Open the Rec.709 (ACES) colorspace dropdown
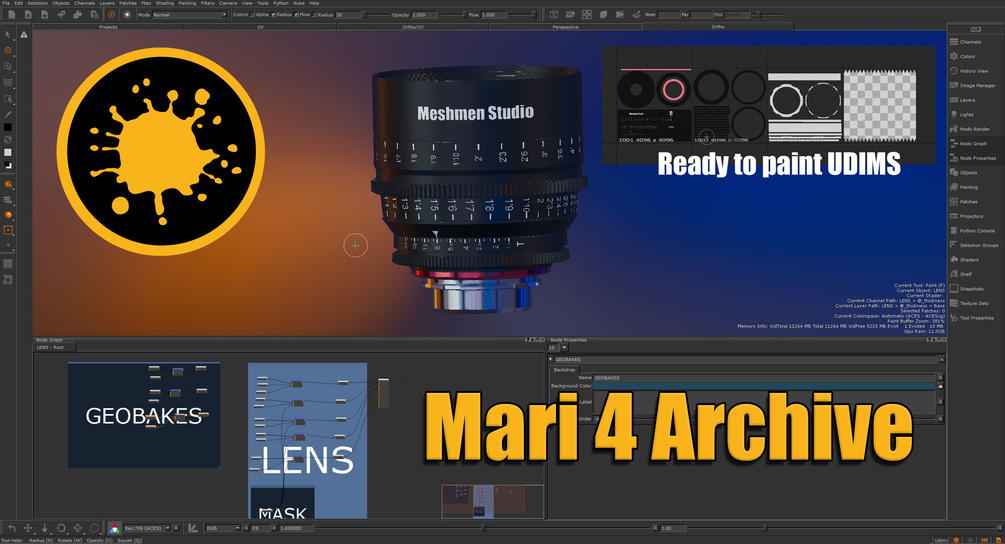The image size is (1005, 544). click(x=147, y=528)
